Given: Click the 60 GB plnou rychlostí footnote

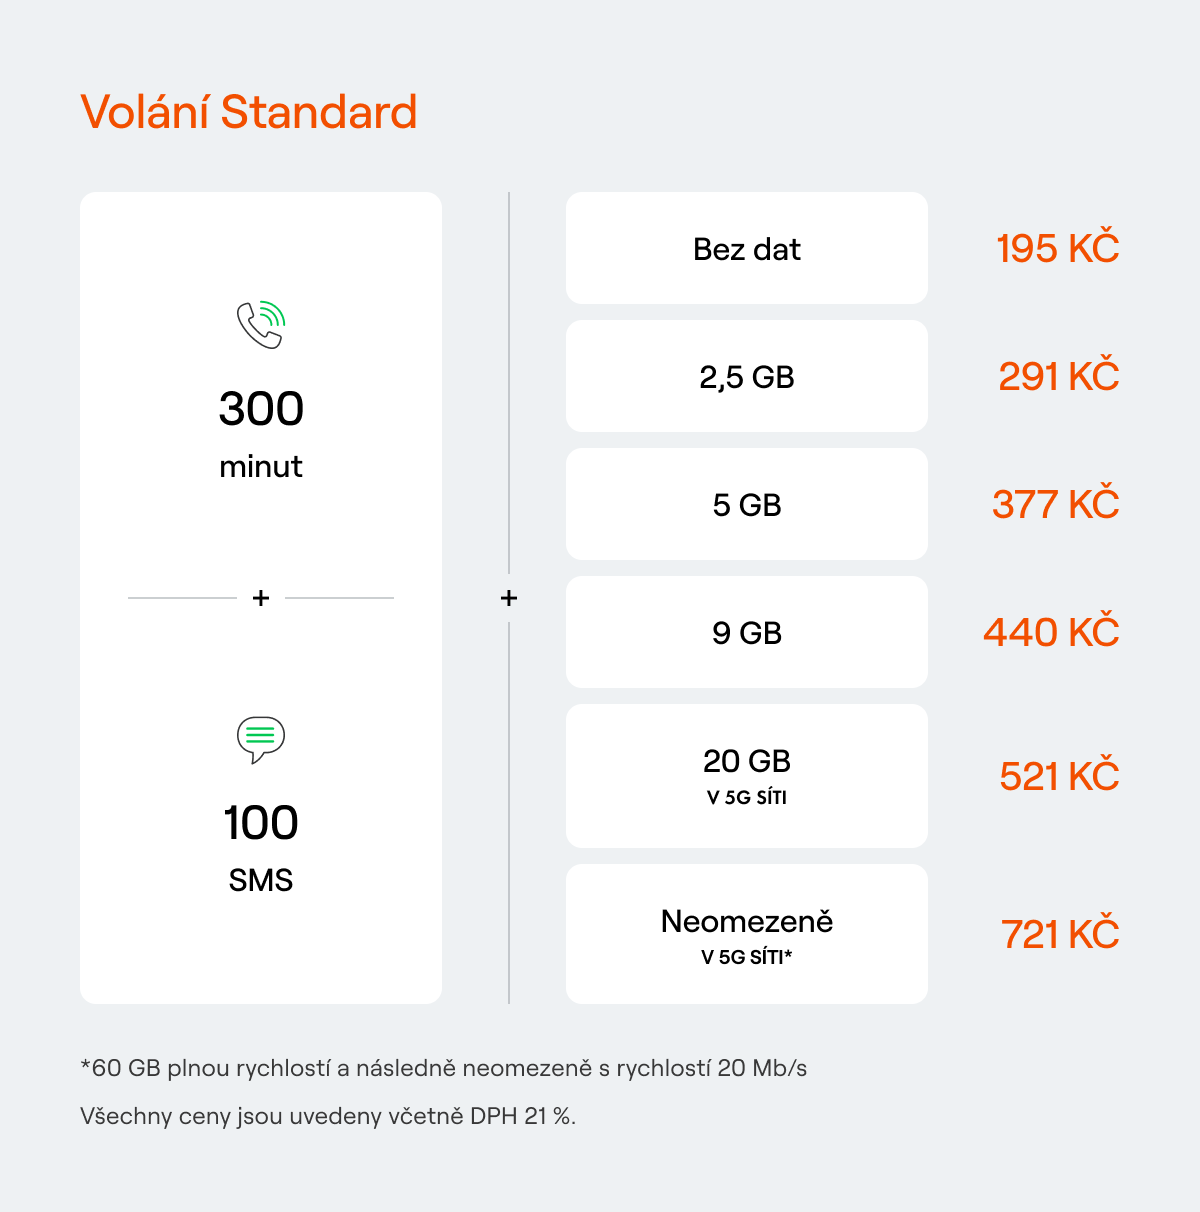Looking at the screenshot, I should tap(444, 1068).
